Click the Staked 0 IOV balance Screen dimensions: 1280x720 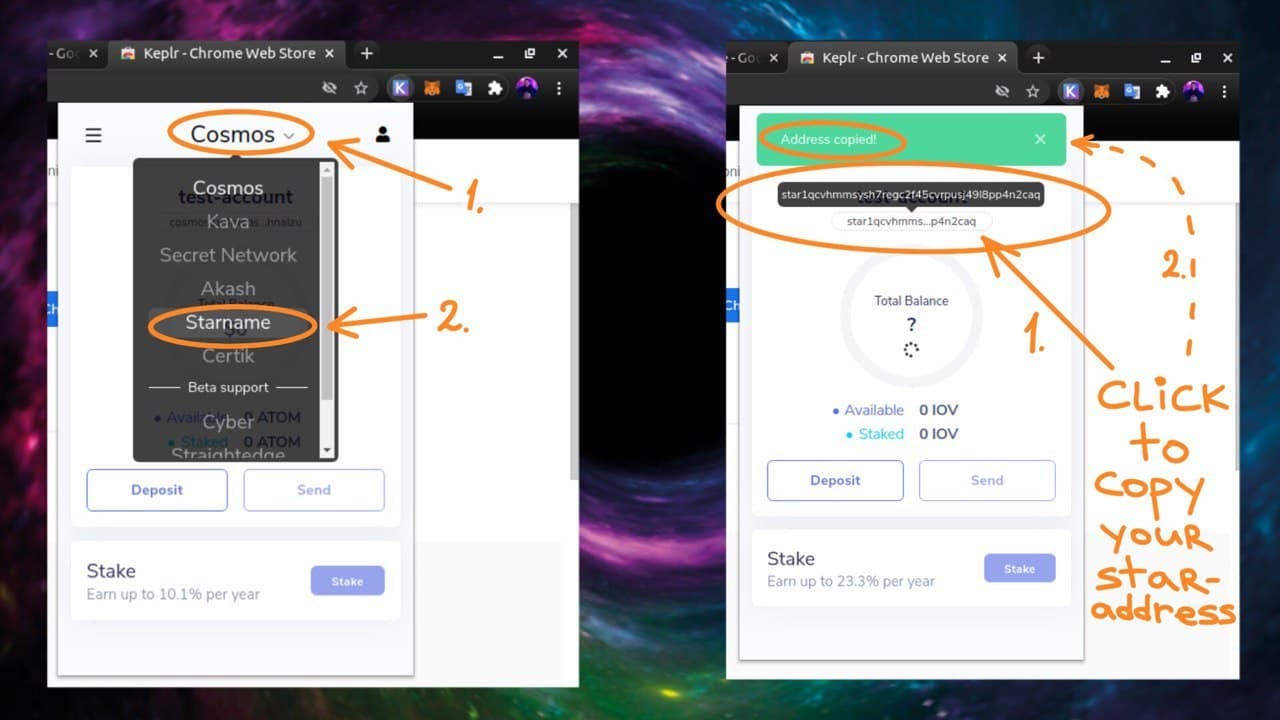click(x=901, y=434)
